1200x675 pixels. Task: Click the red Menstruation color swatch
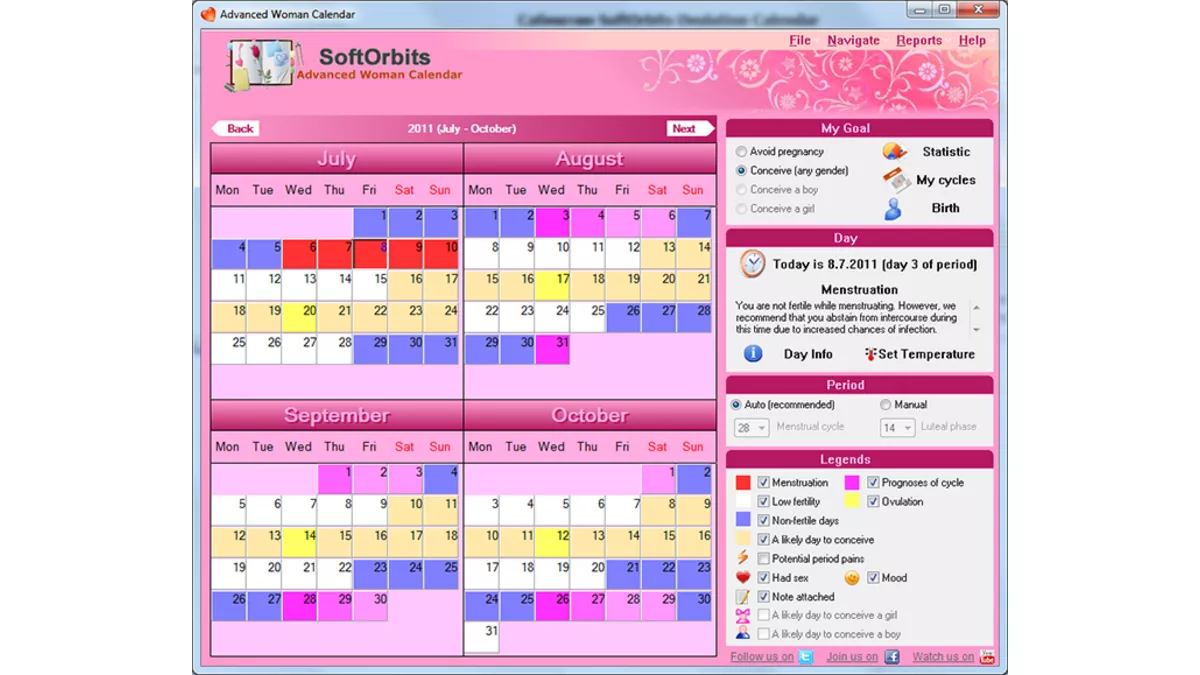coord(743,483)
